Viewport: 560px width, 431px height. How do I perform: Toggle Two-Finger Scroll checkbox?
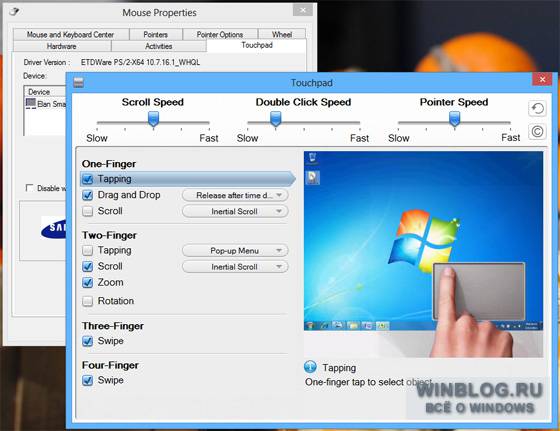point(88,266)
